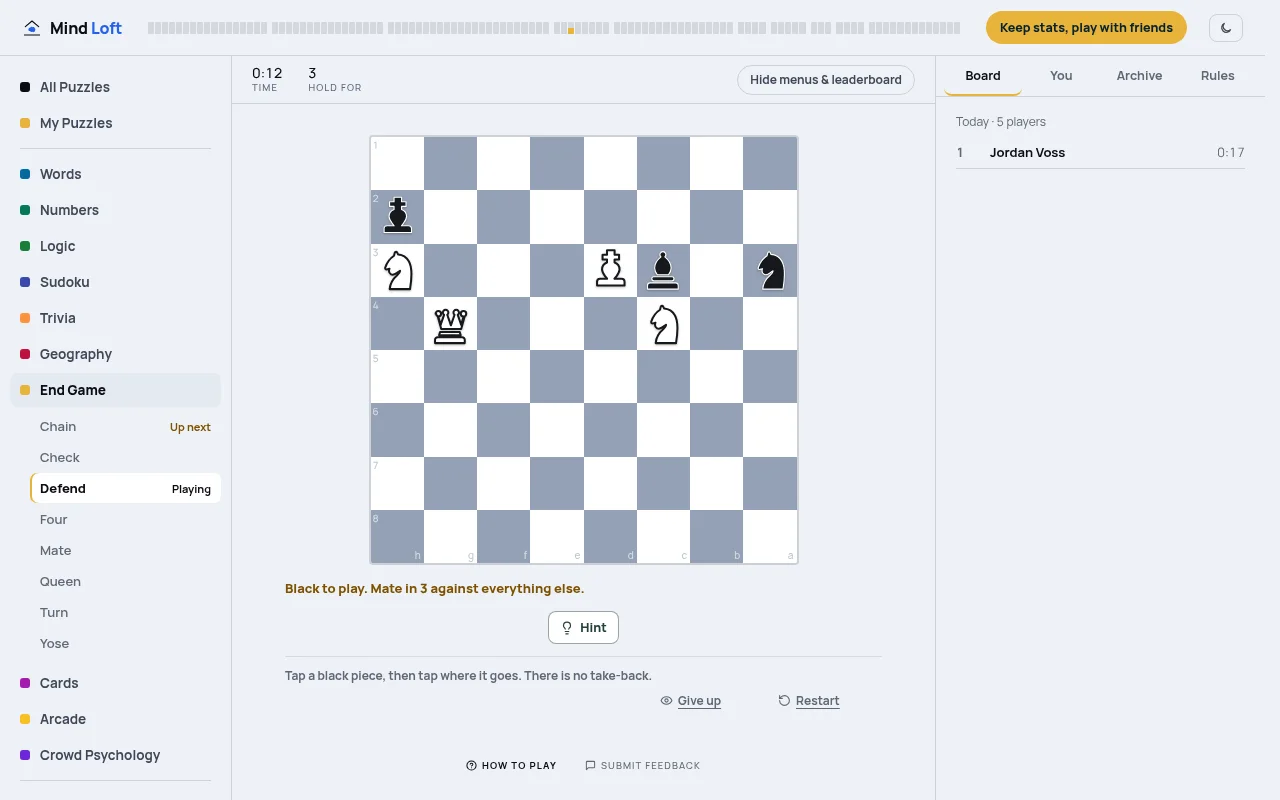1280x800 pixels.
Task: Click the question mark How to Play icon
Action: [x=471, y=766]
